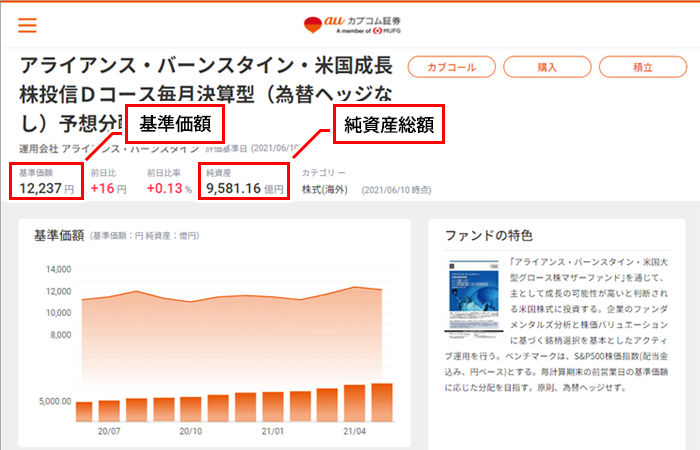Viewport: 700px width, 450px height.
Task: Select the 9,581.16 億円 net assets value
Action: (x=244, y=188)
